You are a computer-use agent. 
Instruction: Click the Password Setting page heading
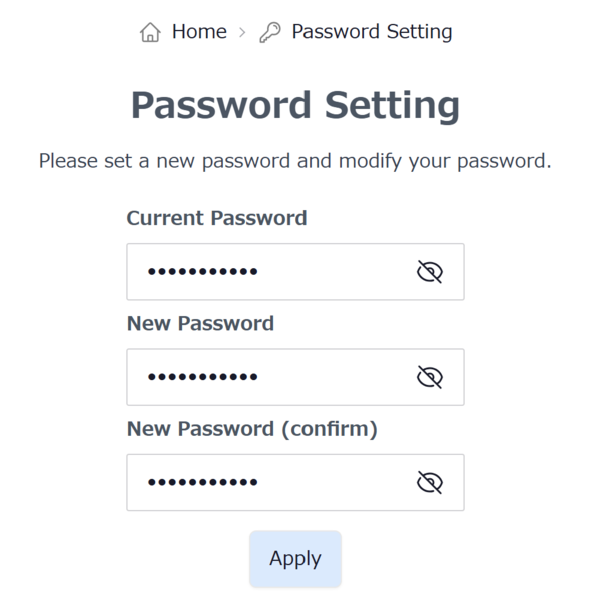(x=295, y=105)
